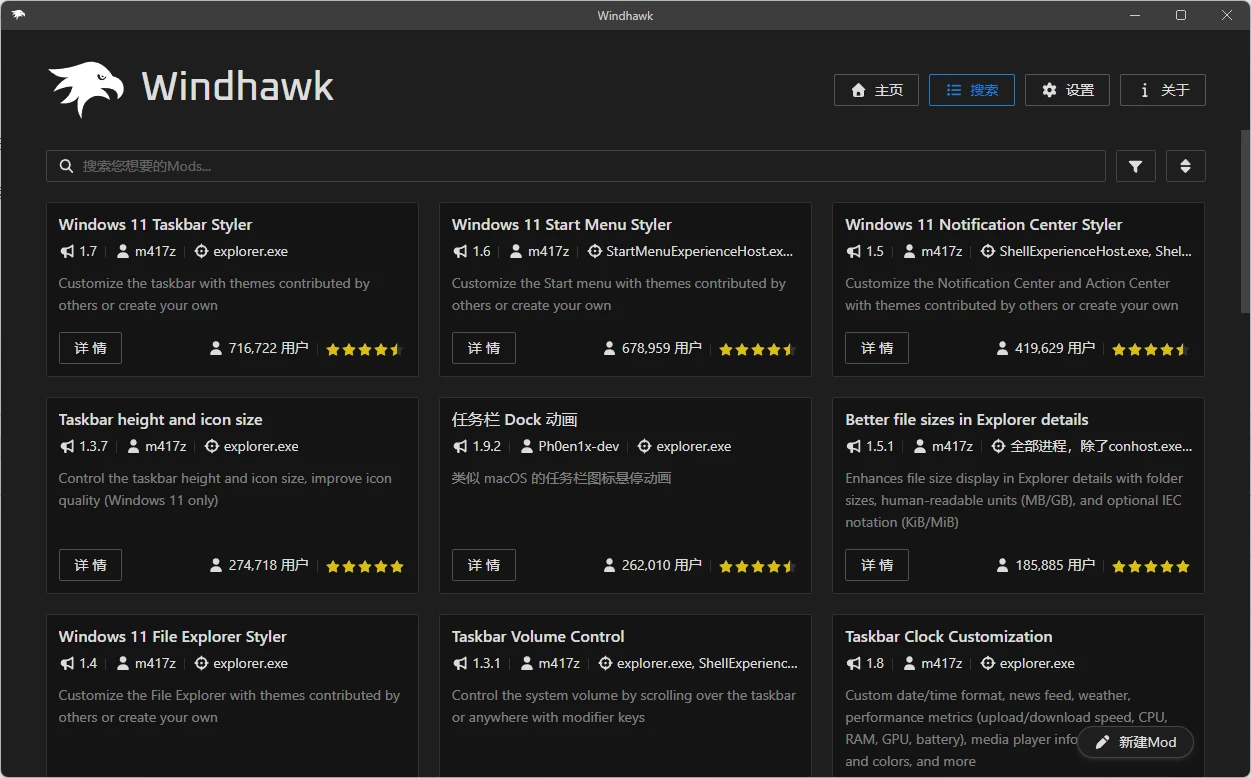Click Windows 11 Notification Center Styler title
The width and height of the screenshot is (1251, 778).
(x=983, y=224)
